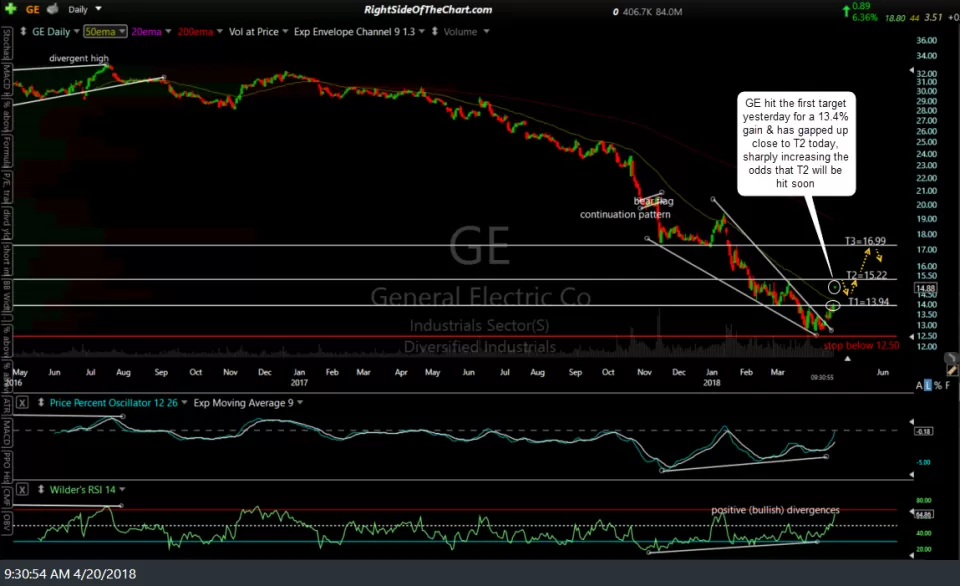Image resolution: width=960 pixels, height=586 pixels.
Task: Switch to the divd yld side tab
Action: 6,224
